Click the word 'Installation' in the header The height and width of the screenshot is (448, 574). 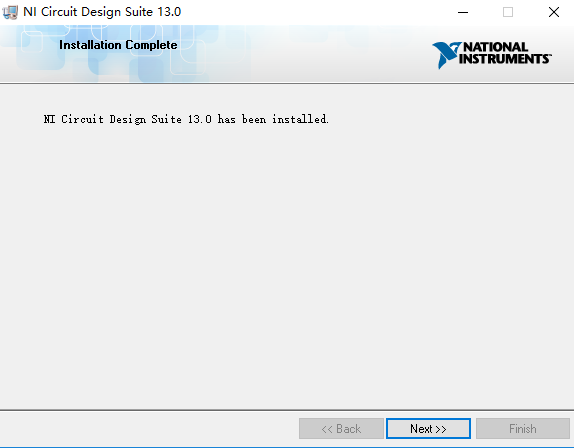point(90,45)
